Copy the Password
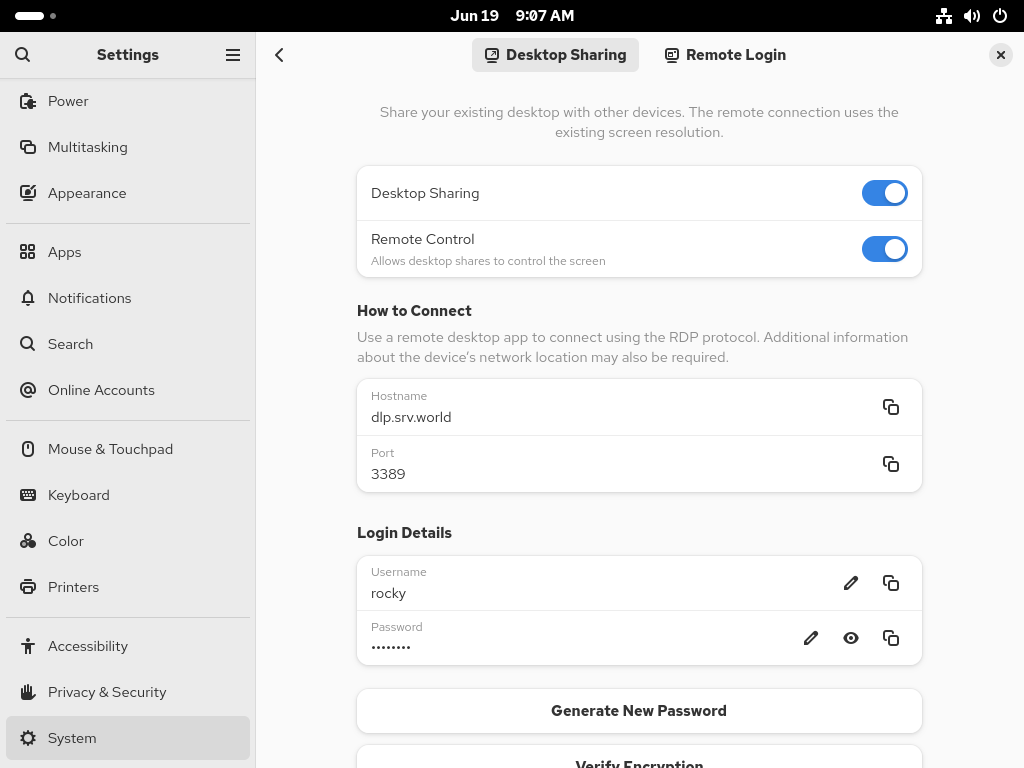 [x=890, y=638]
